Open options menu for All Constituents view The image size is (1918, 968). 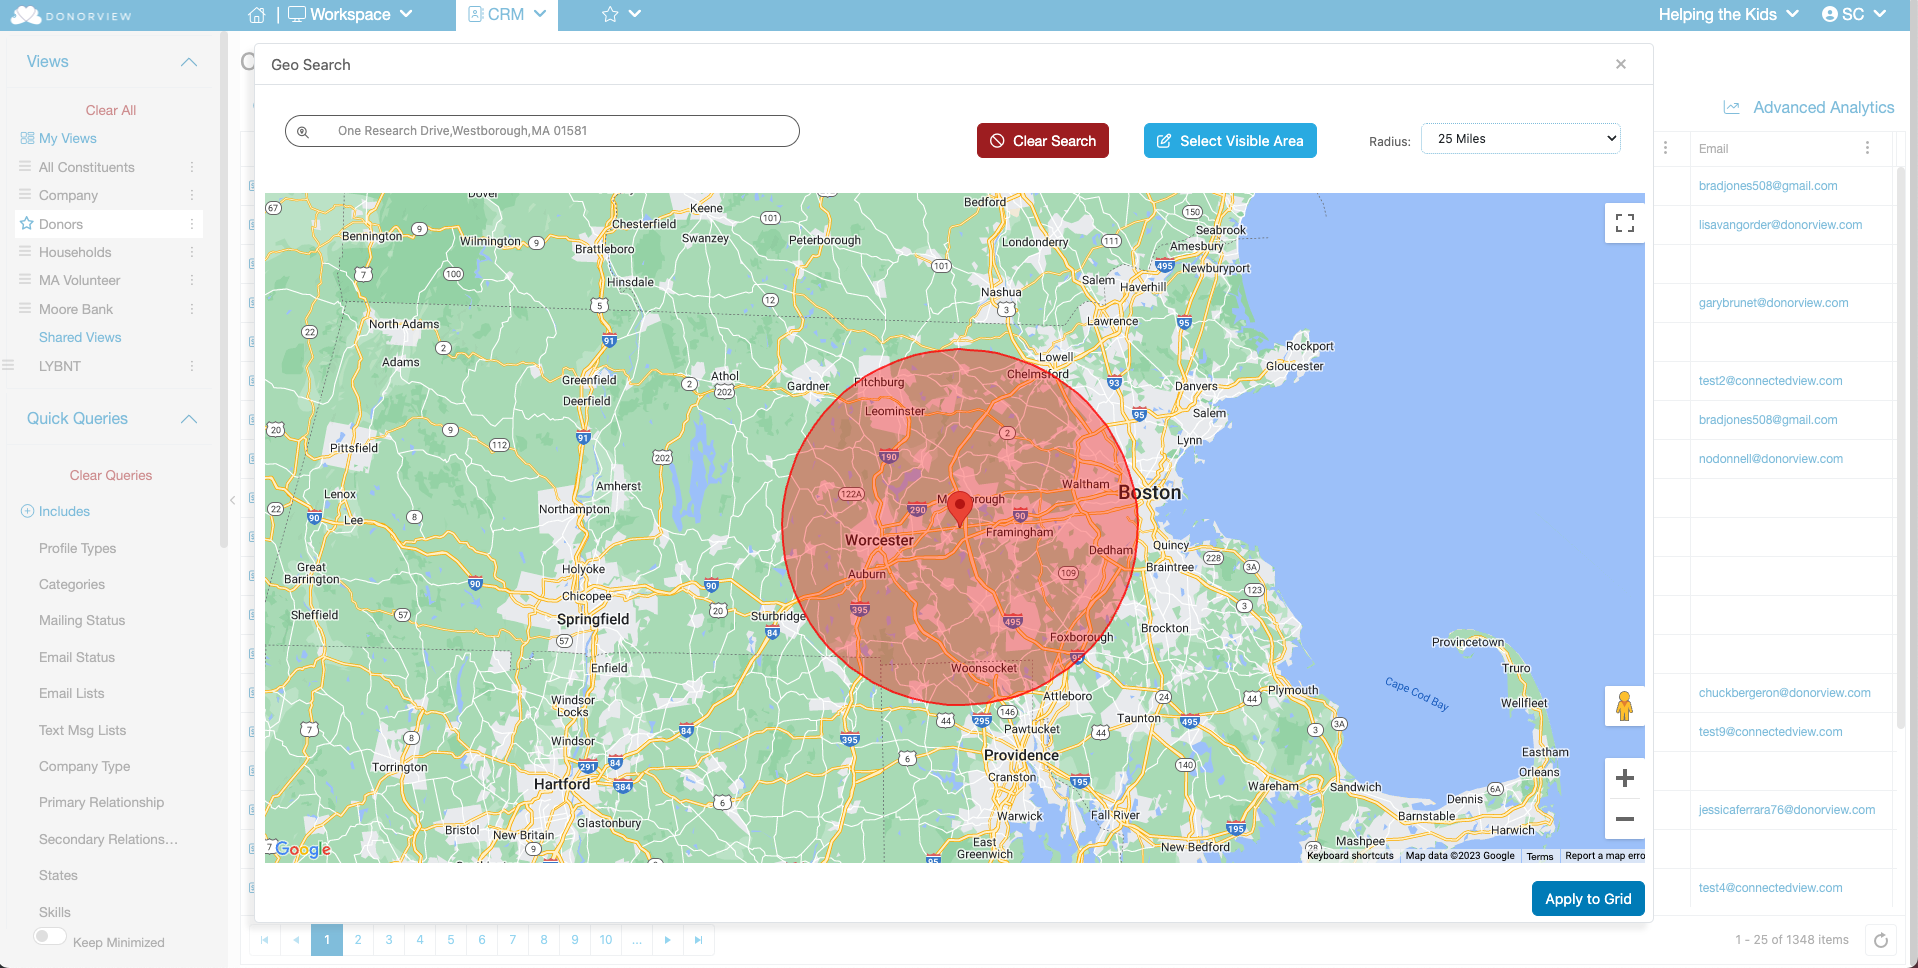pos(192,167)
